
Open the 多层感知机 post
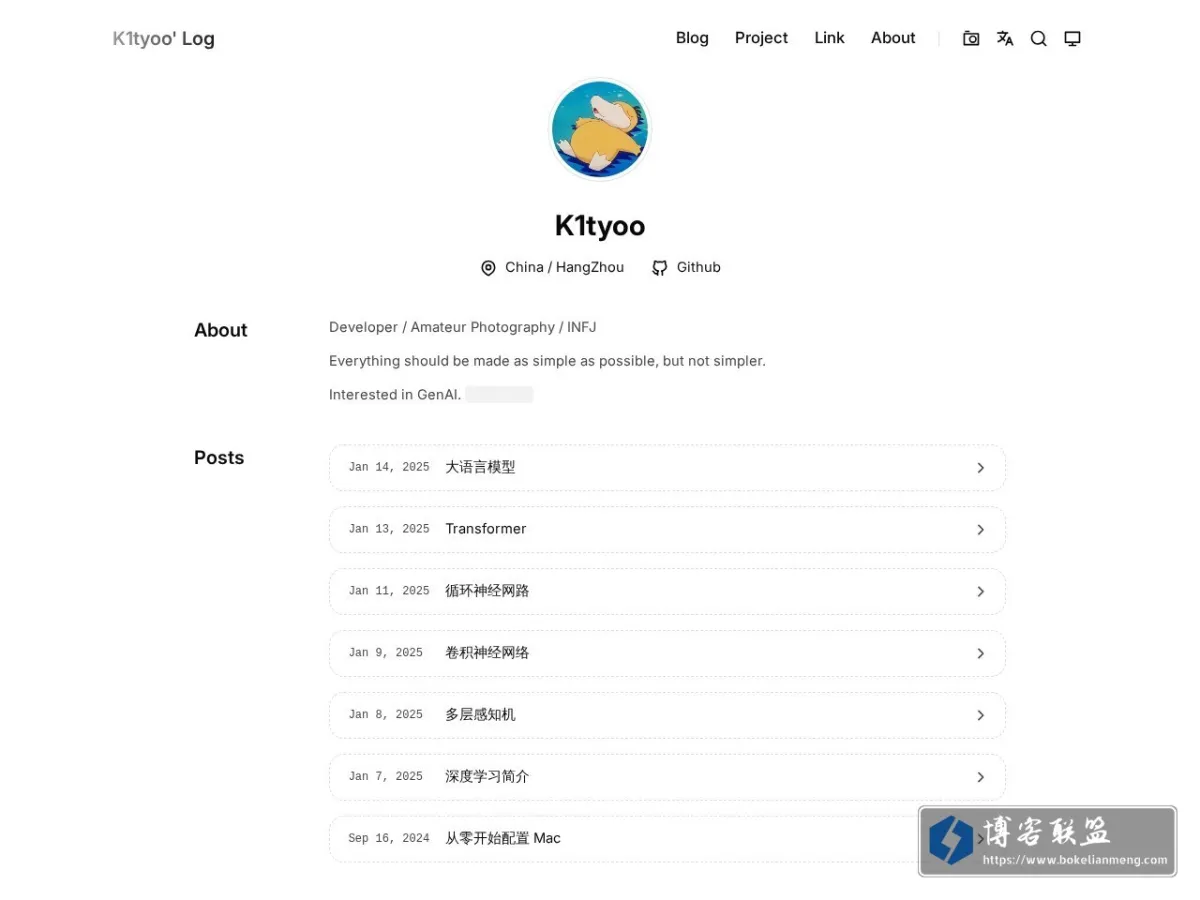click(667, 715)
